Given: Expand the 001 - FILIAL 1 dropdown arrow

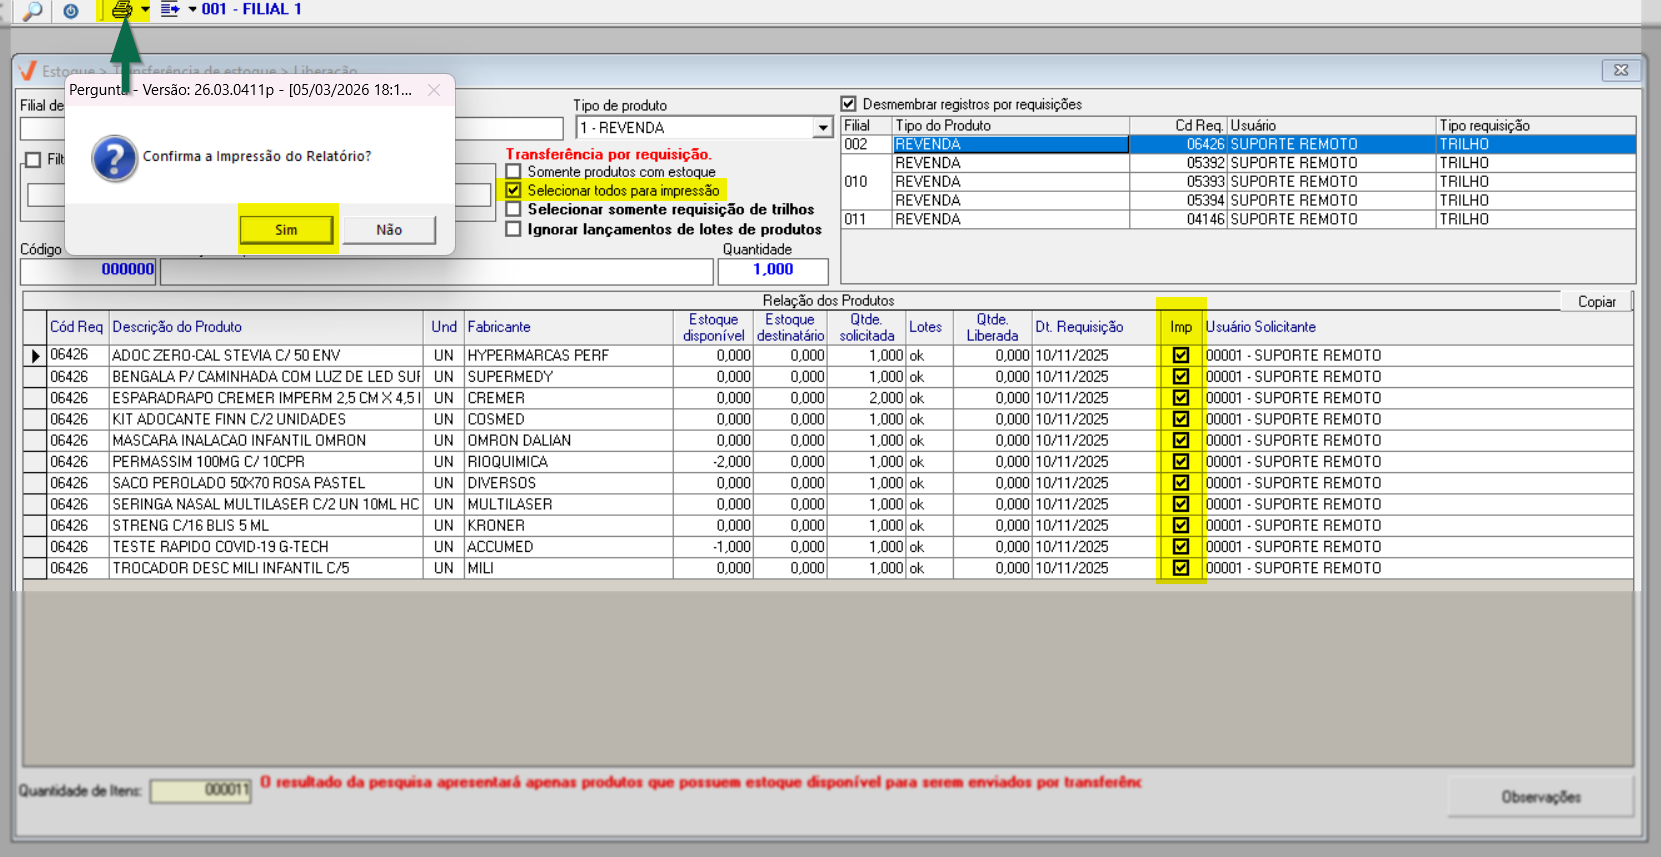Looking at the screenshot, I should (x=192, y=9).
